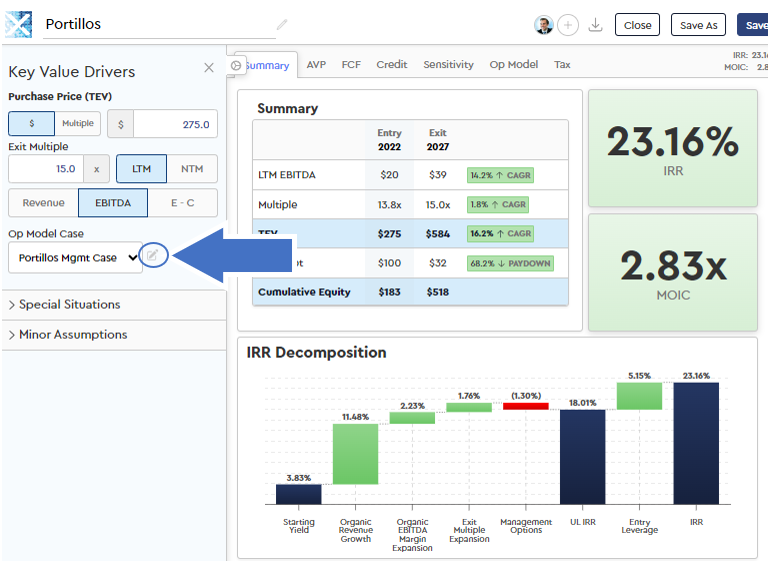Switch to the Summary tab

tap(267, 65)
